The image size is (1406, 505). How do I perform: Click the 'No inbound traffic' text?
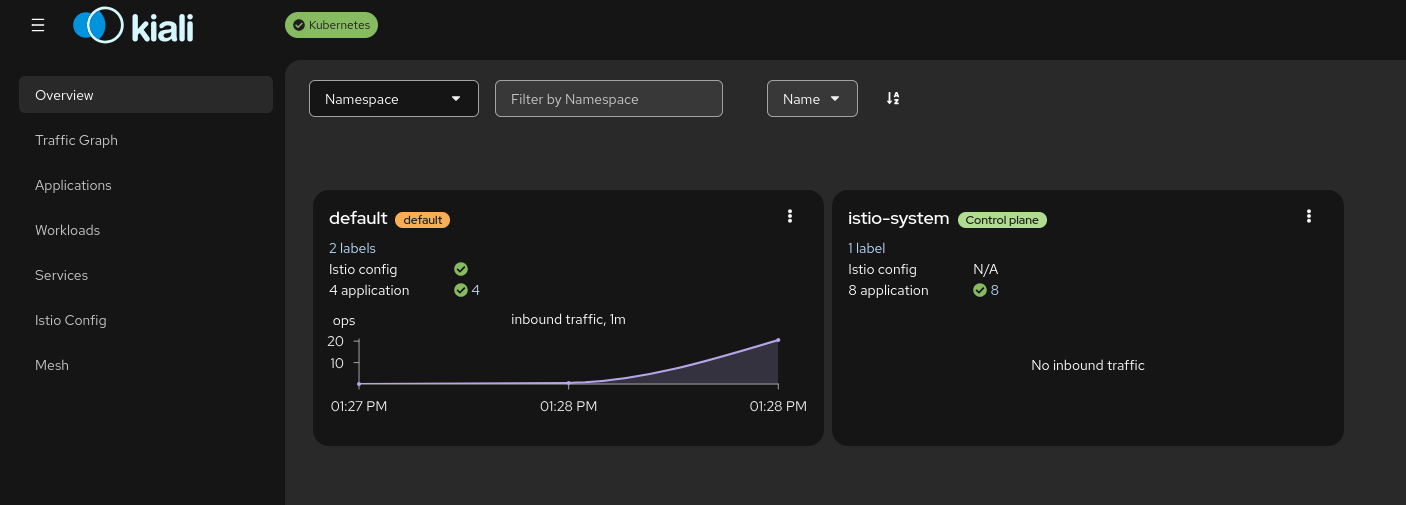point(1088,365)
